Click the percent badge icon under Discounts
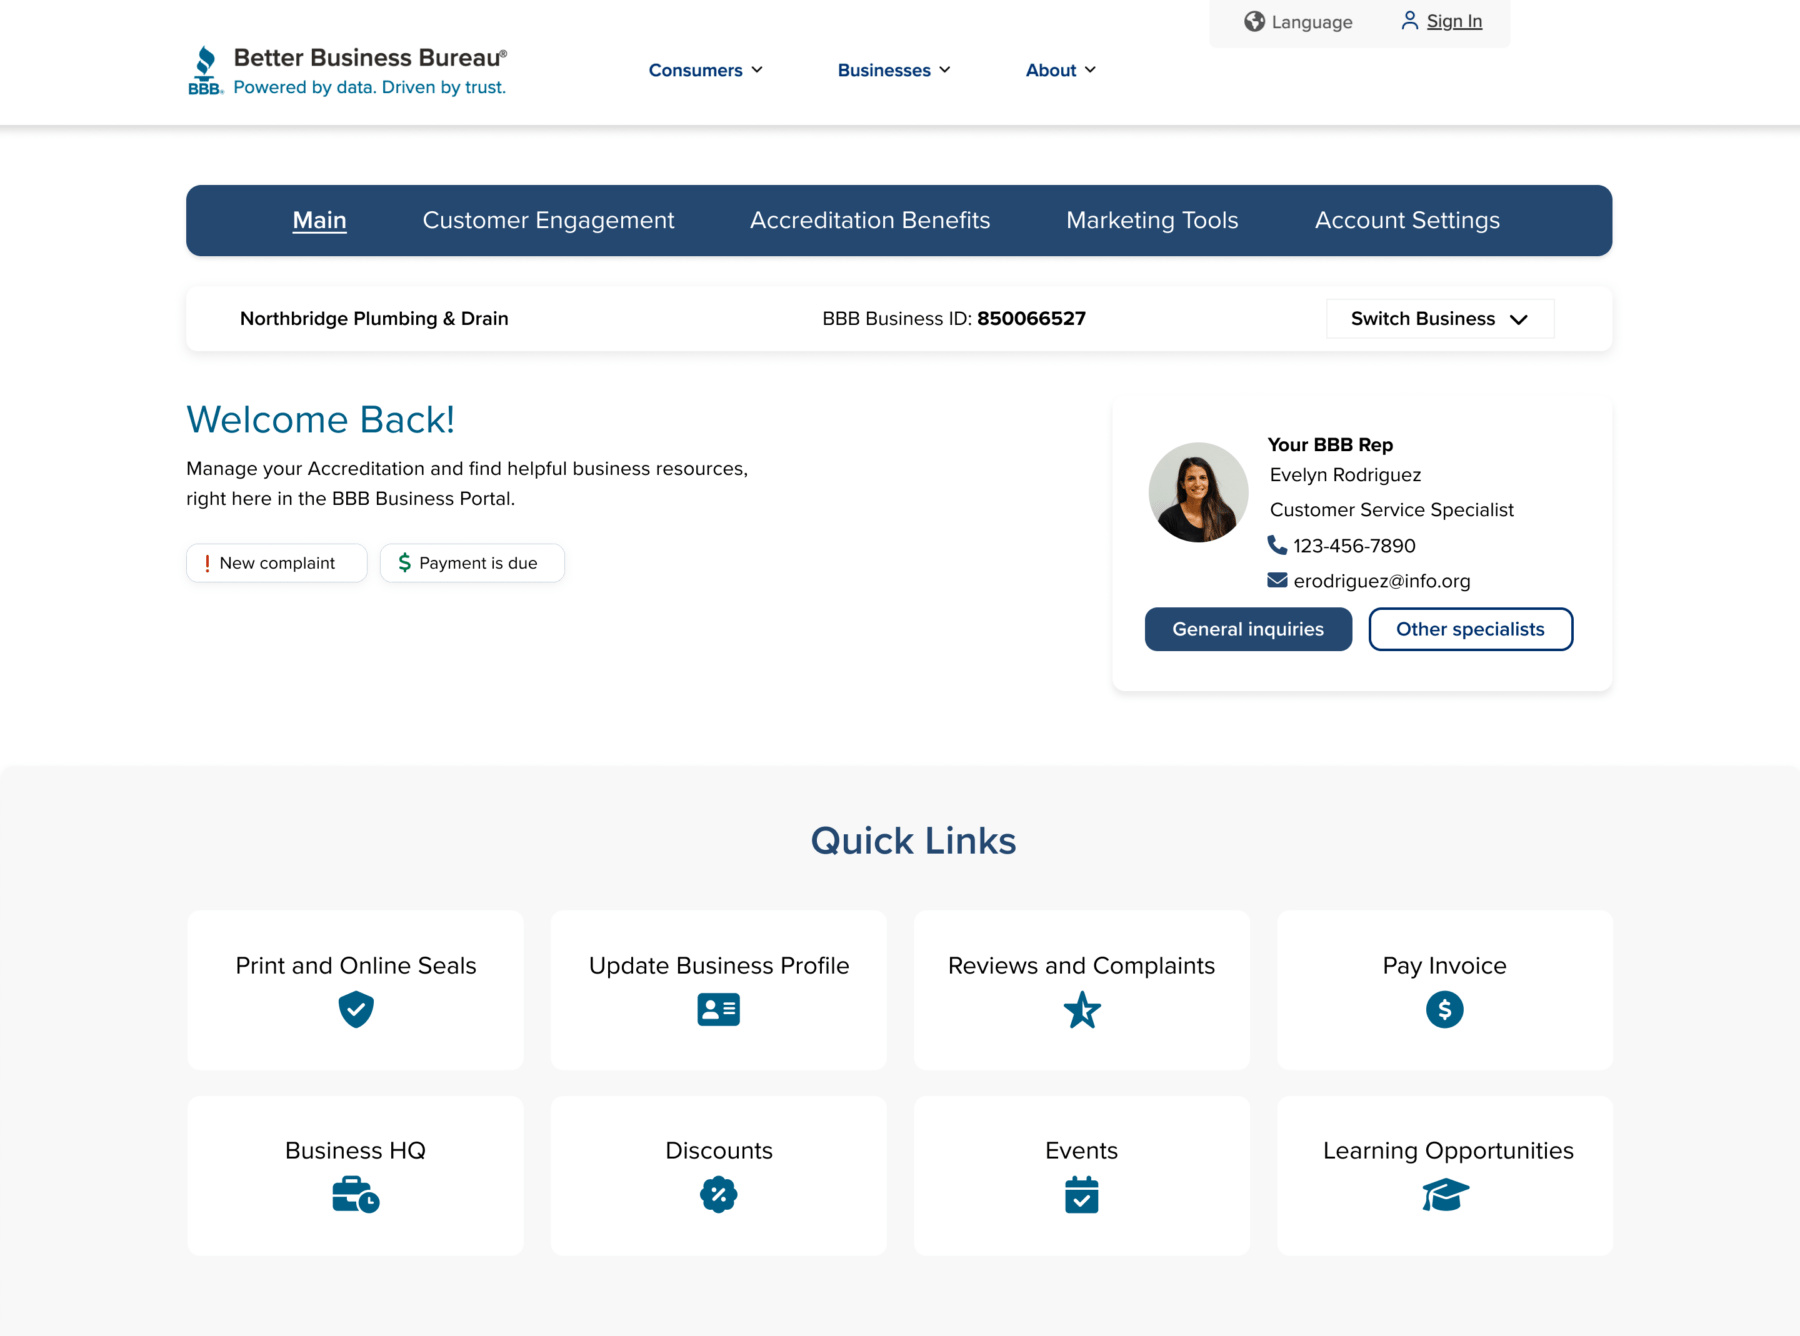Image resolution: width=1800 pixels, height=1336 pixels. point(718,1194)
